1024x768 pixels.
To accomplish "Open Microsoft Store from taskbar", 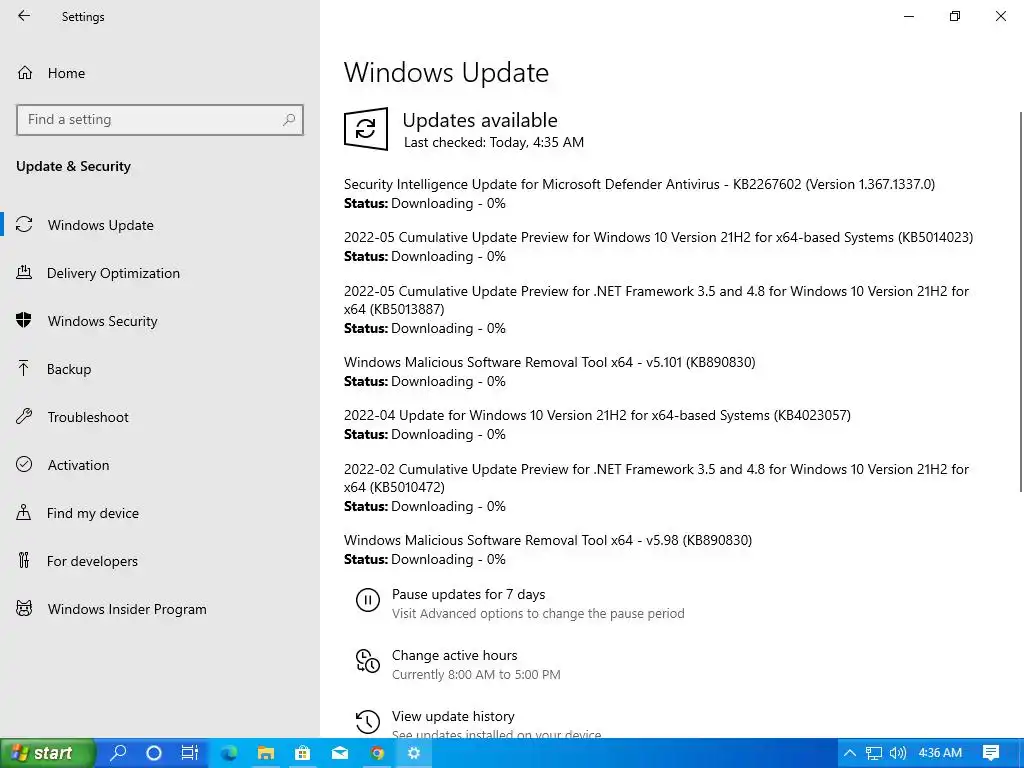I will (x=302, y=753).
